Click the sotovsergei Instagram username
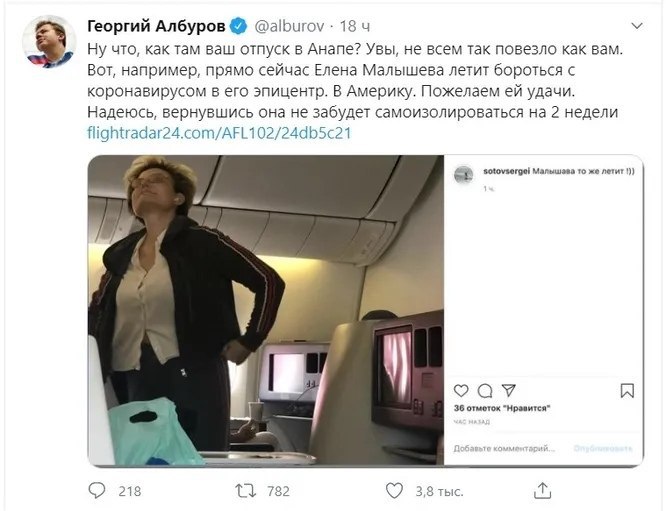Screen dimensions: 666x511 pyautogui.click(x=506, y=171)
